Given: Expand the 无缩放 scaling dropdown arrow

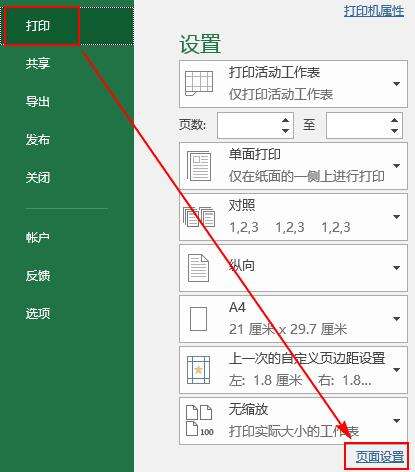Looking at the screenshot, I should [396, 421].
